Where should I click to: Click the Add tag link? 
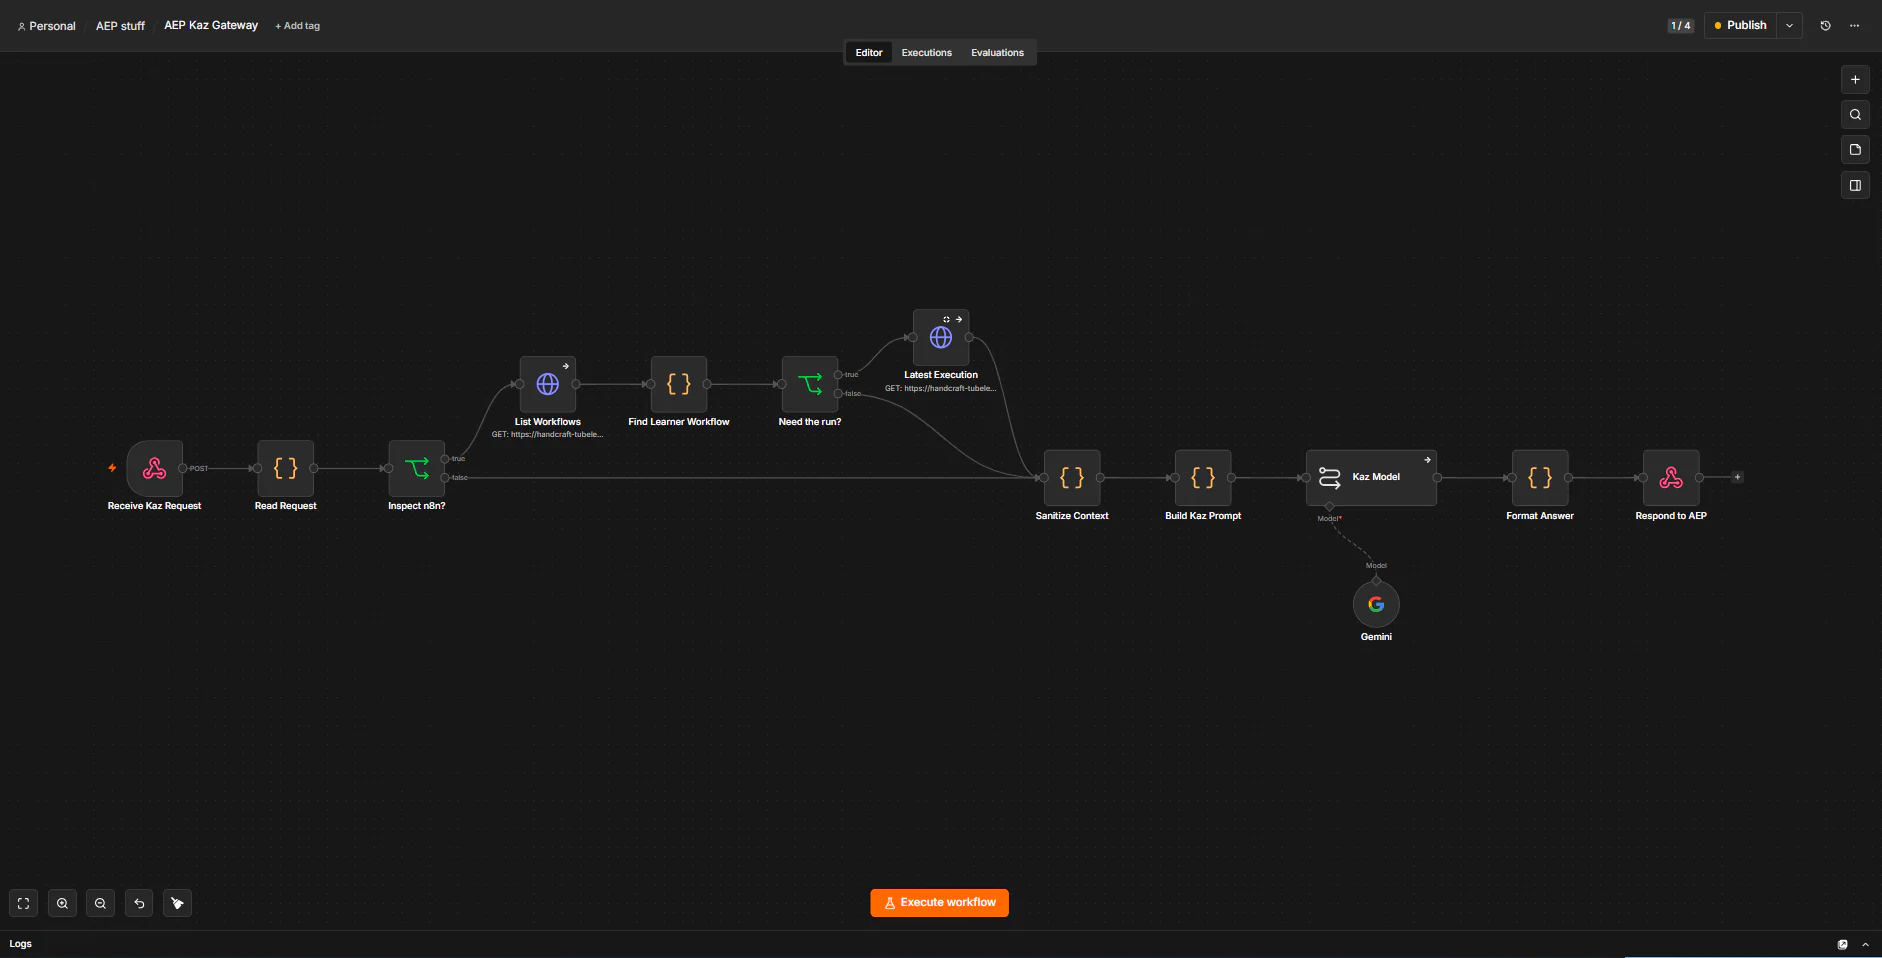[297, 26]
